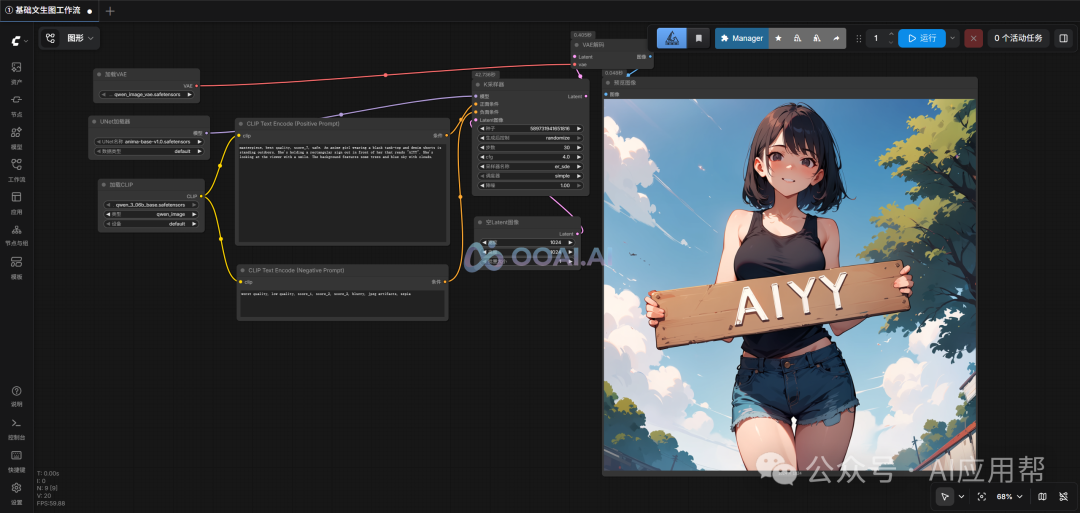This screenshot has width=1080, height=513.
Task: Click the blue triangle logo toolbar button
Action: pos(672,39)
